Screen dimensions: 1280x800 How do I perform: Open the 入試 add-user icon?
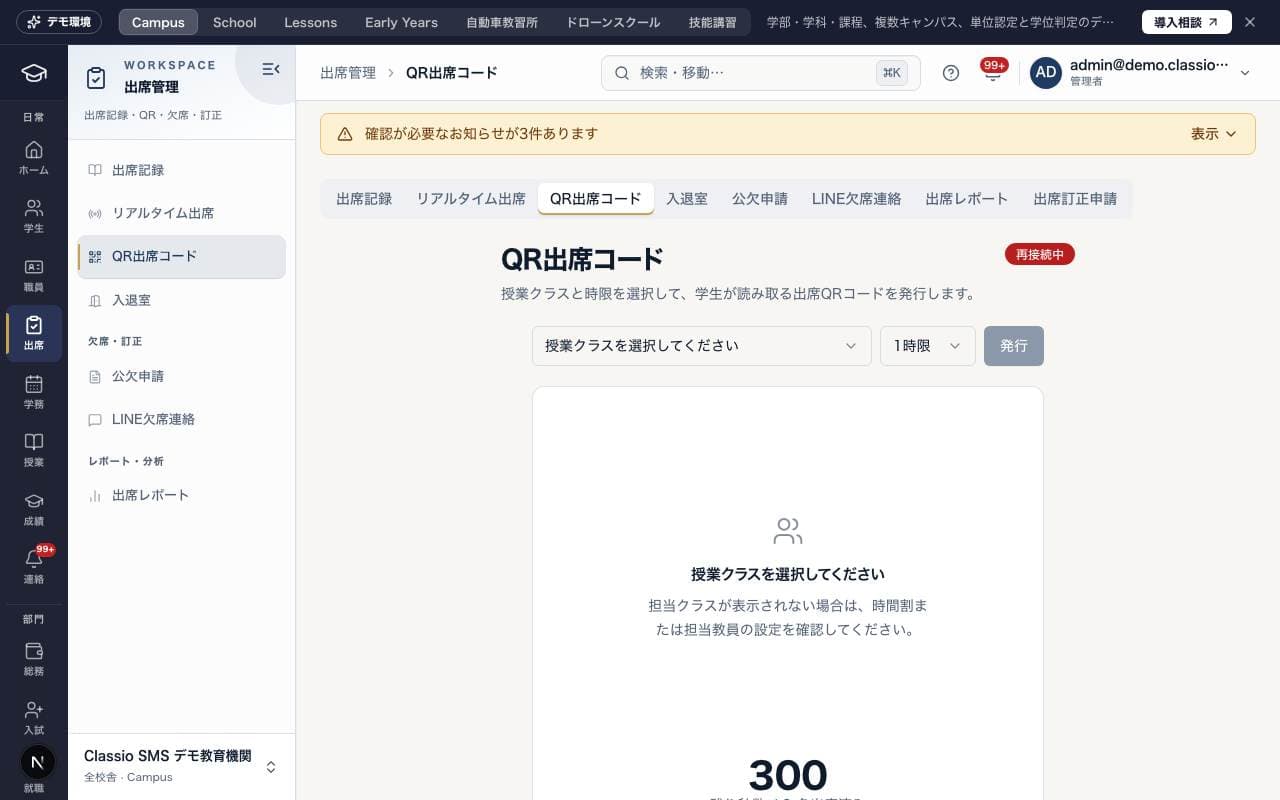pyautogui.click(x=34, y=718)
